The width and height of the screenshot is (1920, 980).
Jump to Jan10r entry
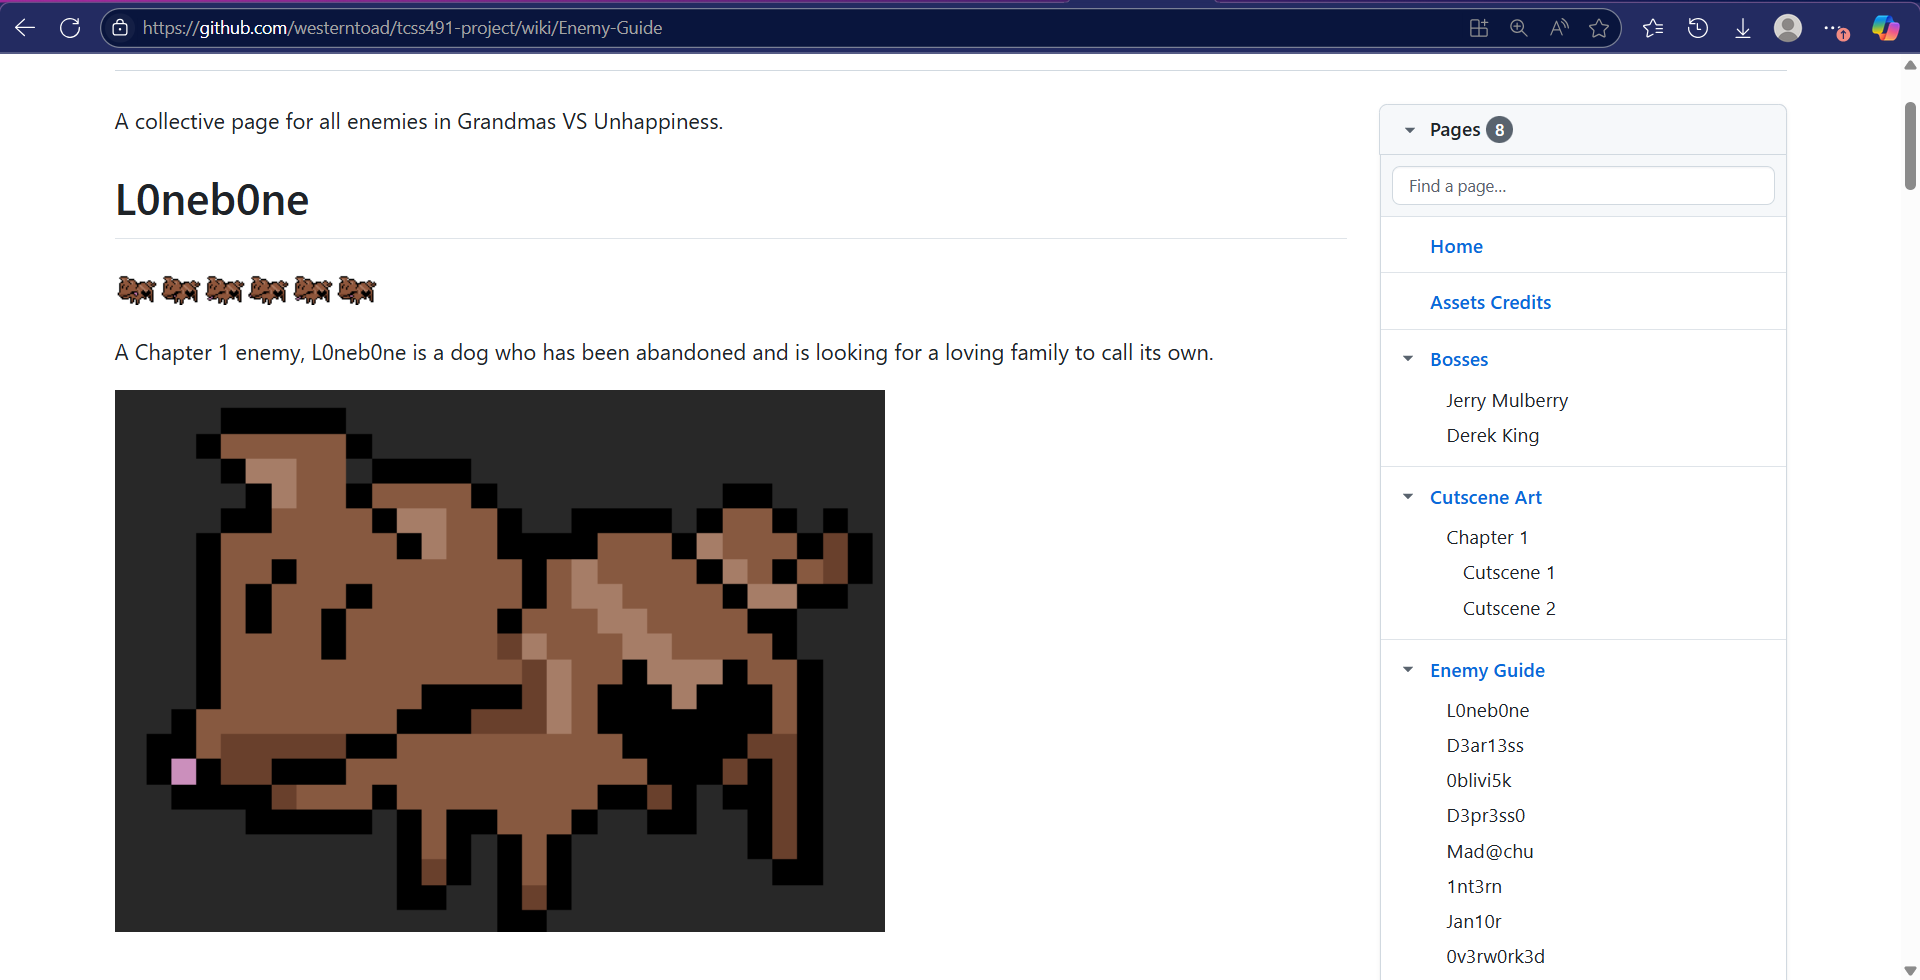click(x=1473, y=921)
